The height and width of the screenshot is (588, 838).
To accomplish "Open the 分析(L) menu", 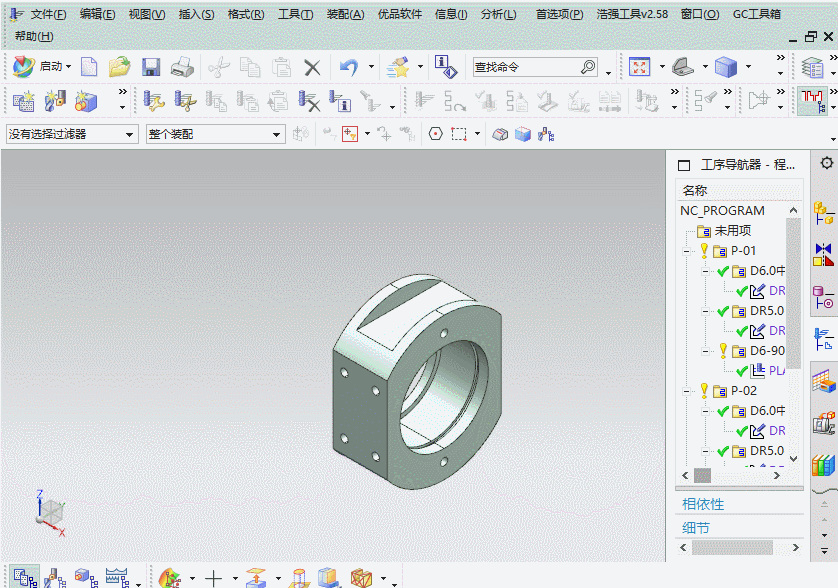I will pos(499,14).
